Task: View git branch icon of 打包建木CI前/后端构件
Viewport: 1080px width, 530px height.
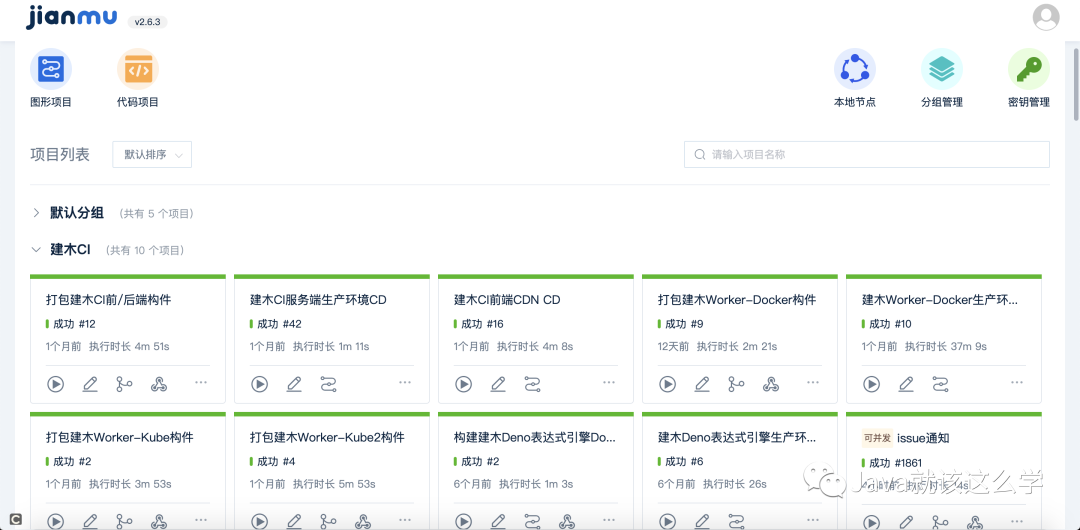Action: tap(124, 384)
